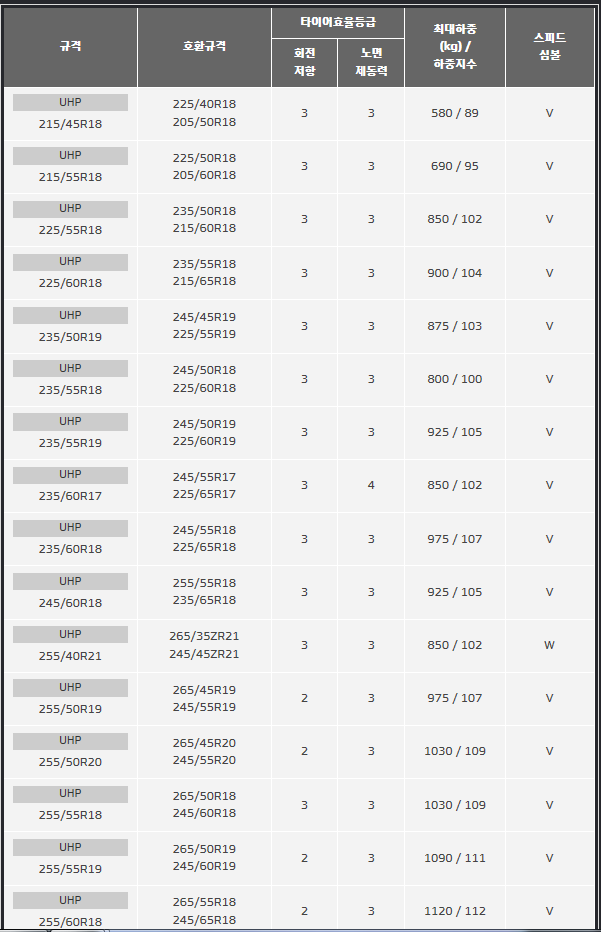This screenshot has height=932, width=601.
Task: Select the 580 / 89 load cell
Action: [455, 114]
